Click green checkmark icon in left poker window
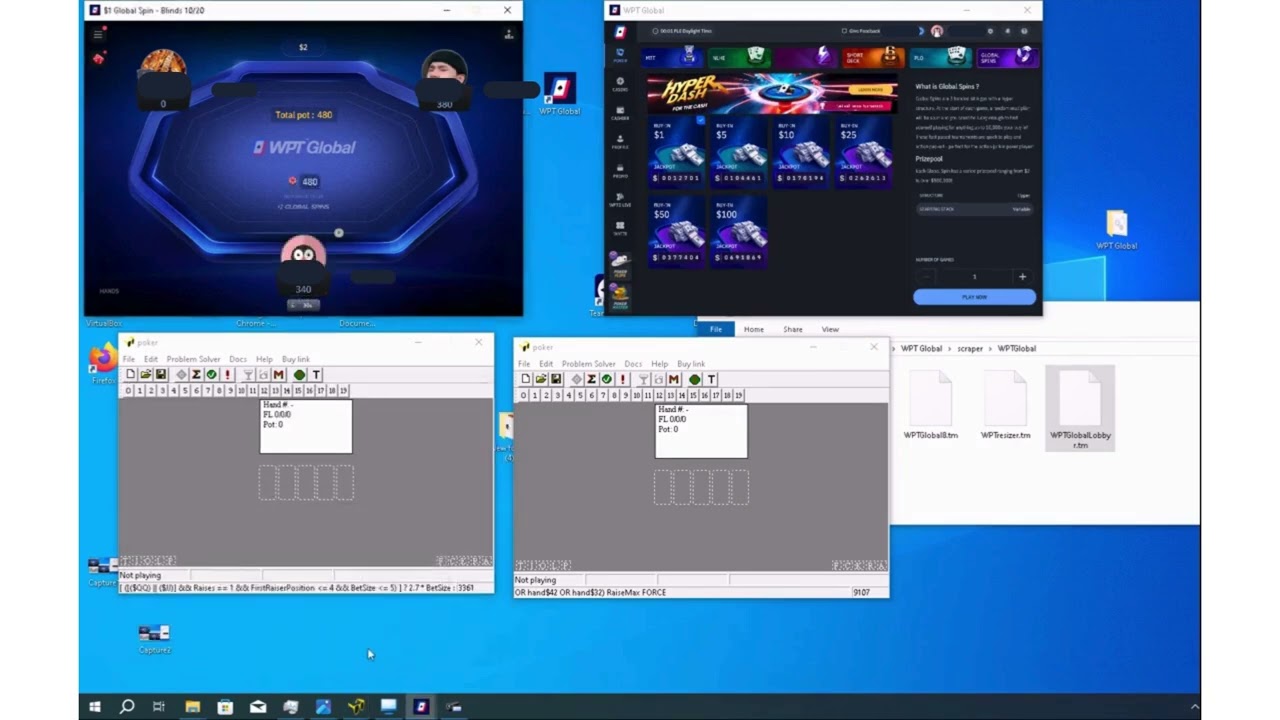 tap(211, 375)
